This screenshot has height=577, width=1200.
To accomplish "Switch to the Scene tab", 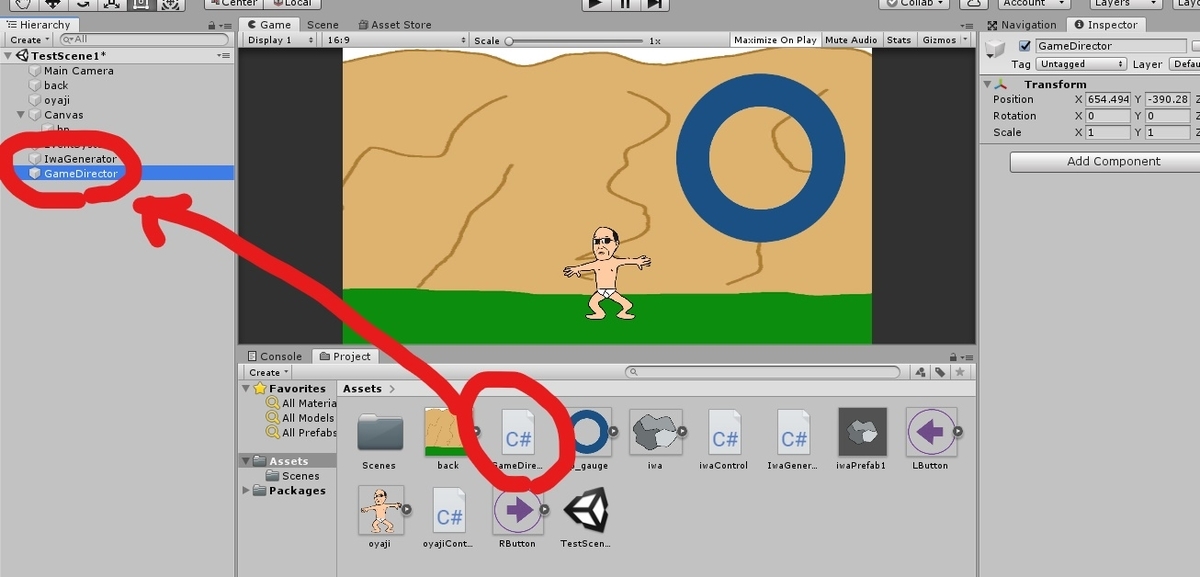I will (322, 25).
